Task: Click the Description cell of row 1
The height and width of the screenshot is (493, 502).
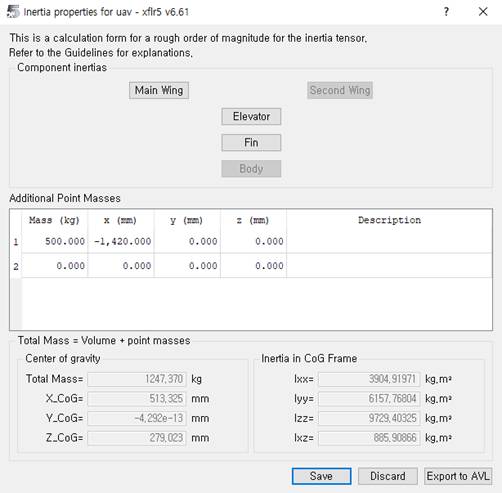Action: click(x=389, y=241)
